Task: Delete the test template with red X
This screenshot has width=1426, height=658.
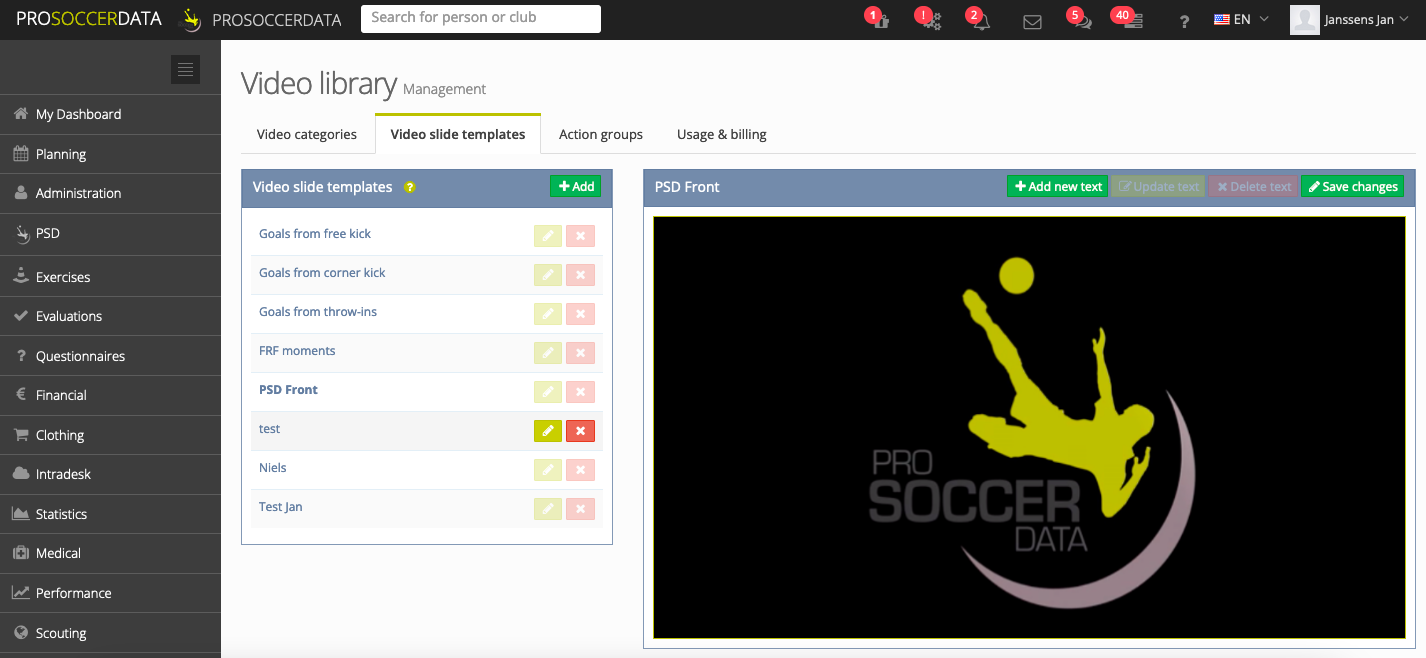Action: pos(580,431)
